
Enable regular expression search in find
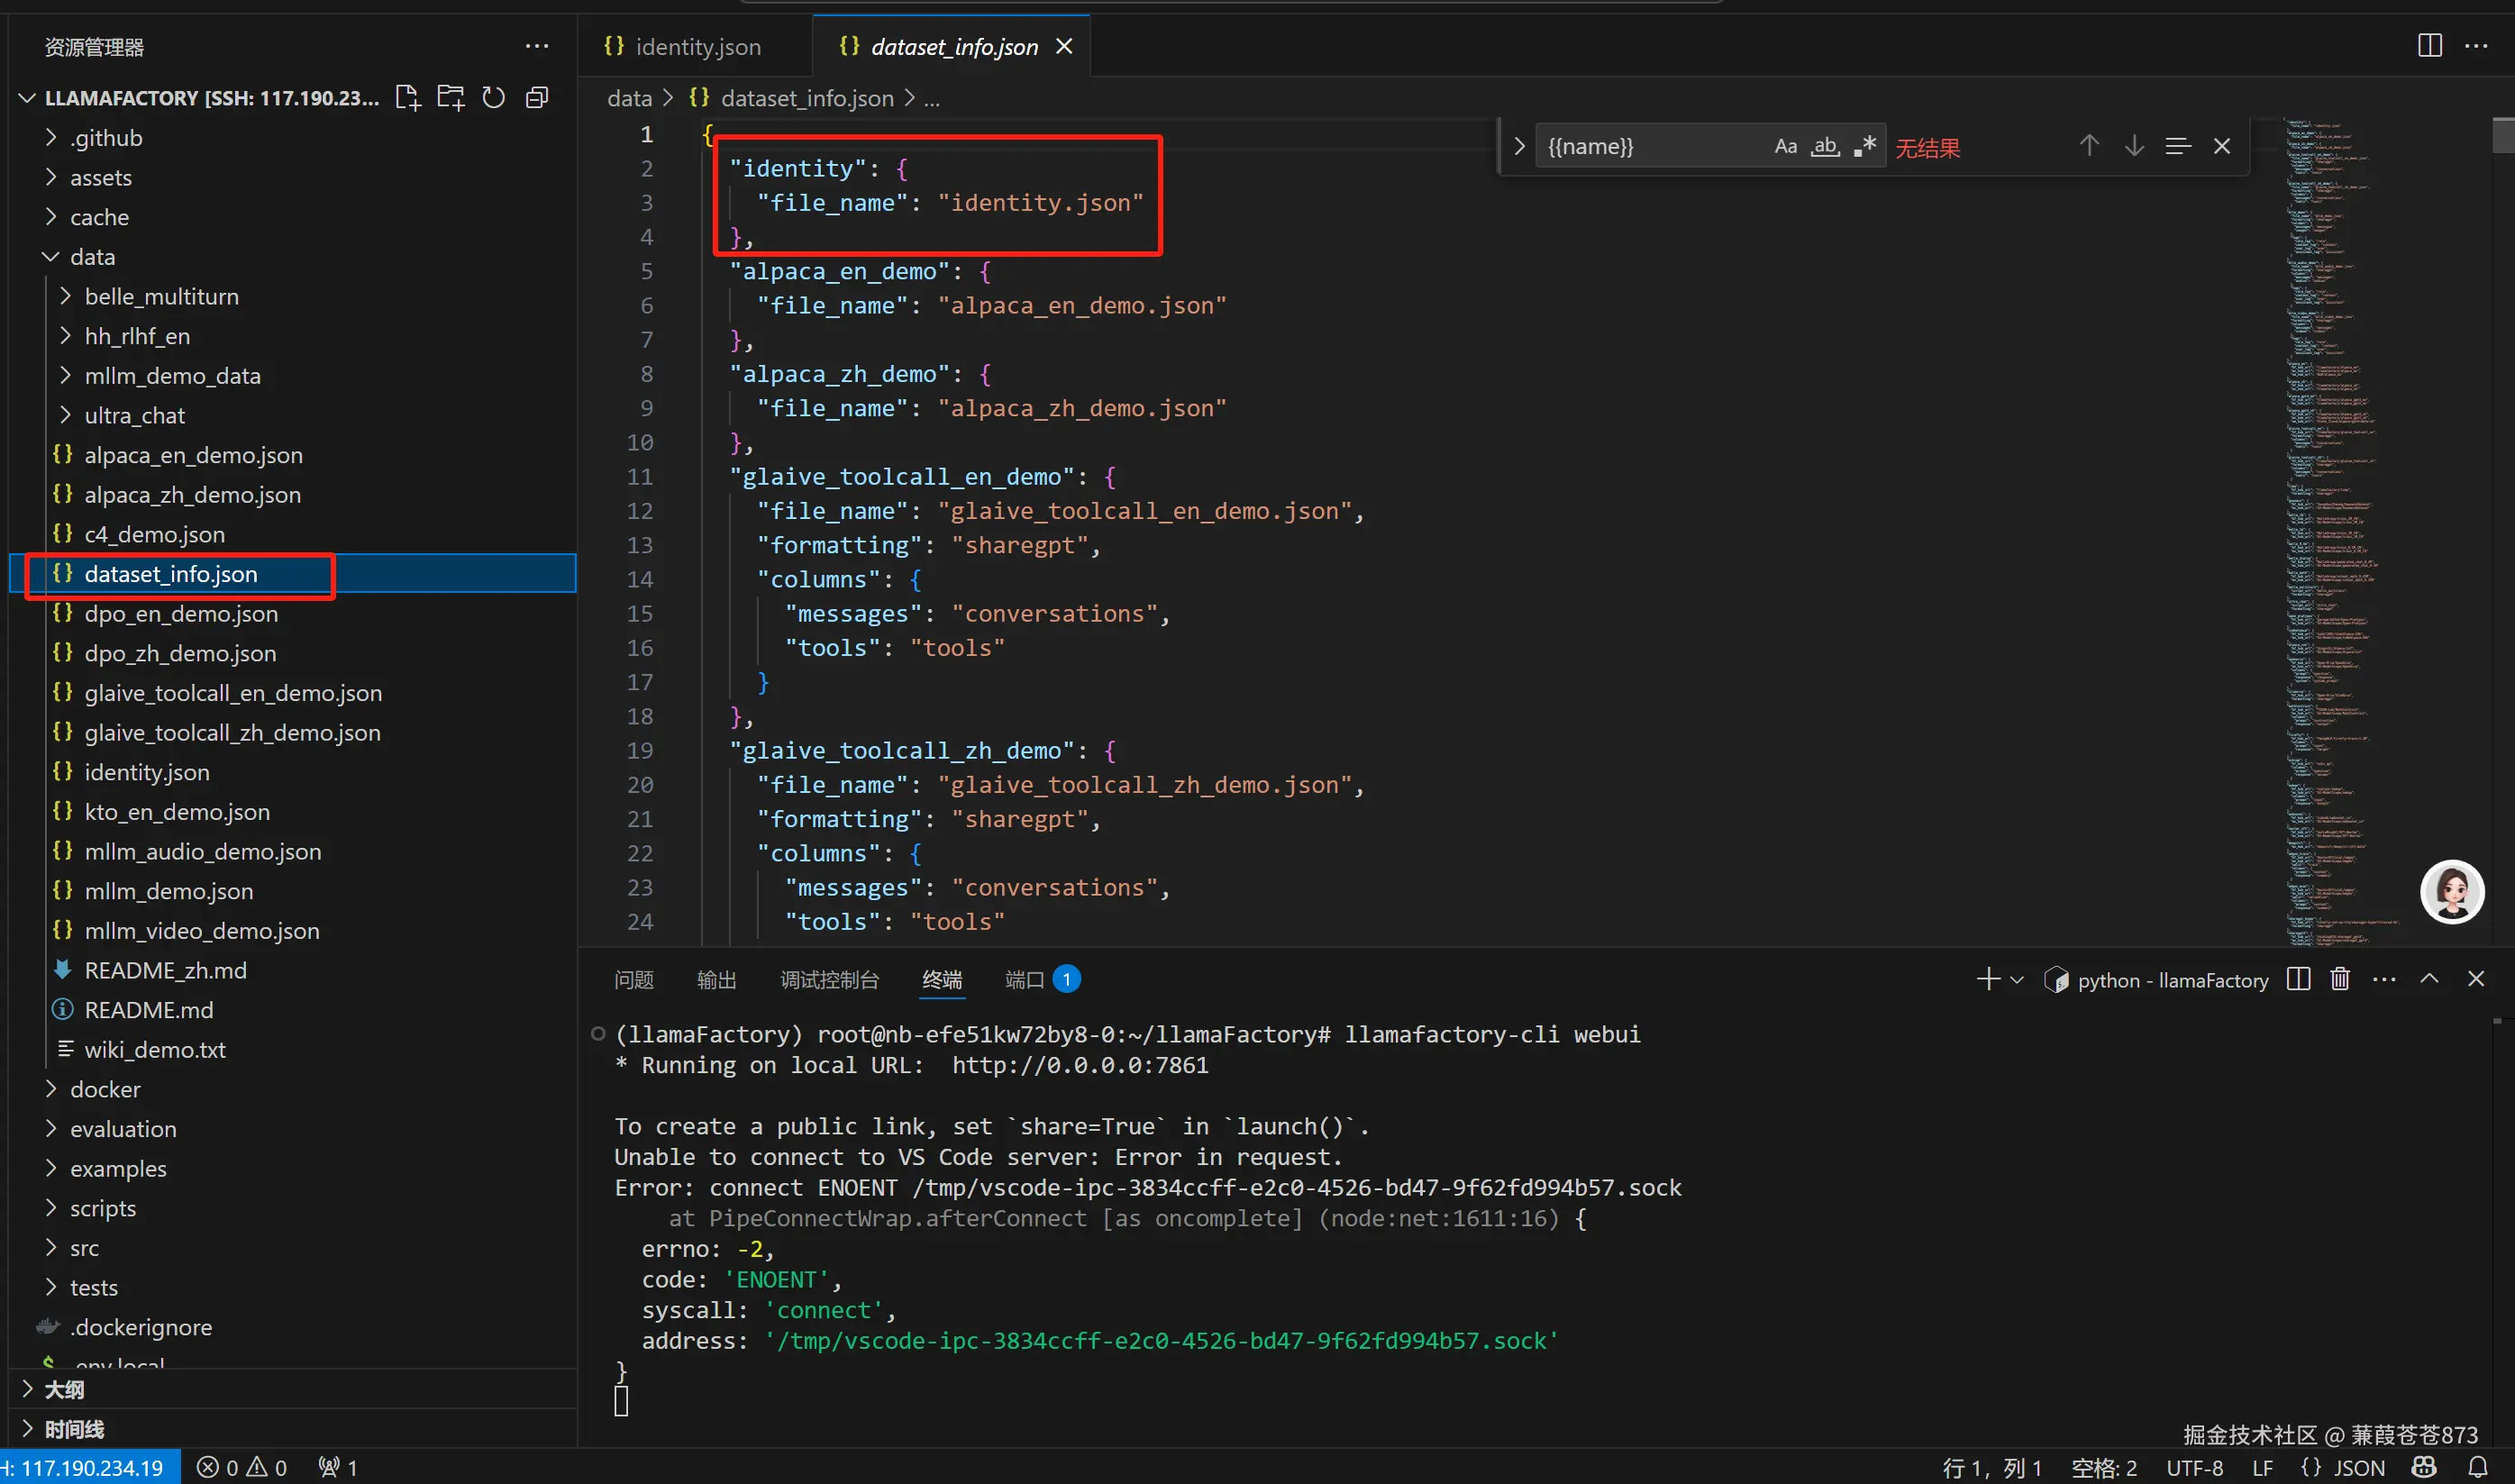pyautogui.click(x=1864, y=146)
